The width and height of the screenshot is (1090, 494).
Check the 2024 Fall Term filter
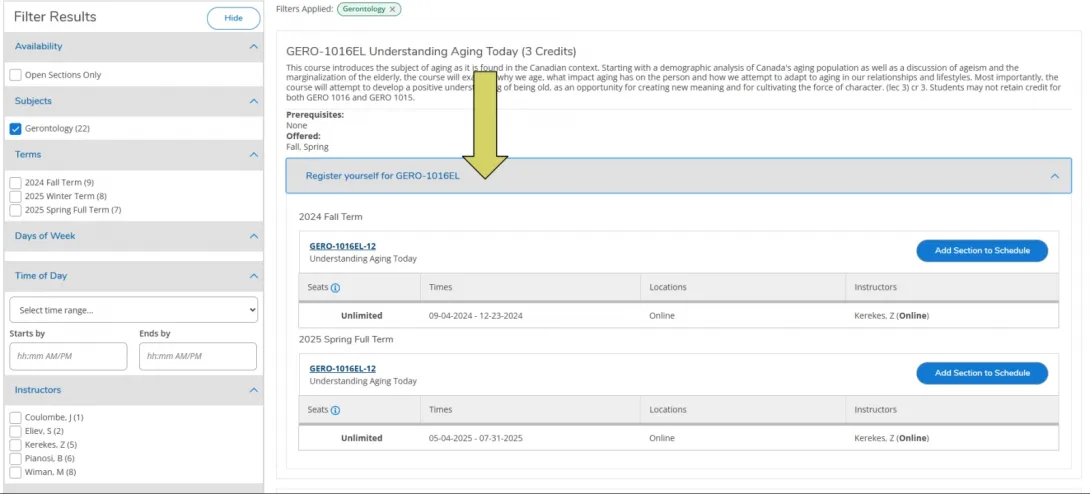click(x=15, y=182)
